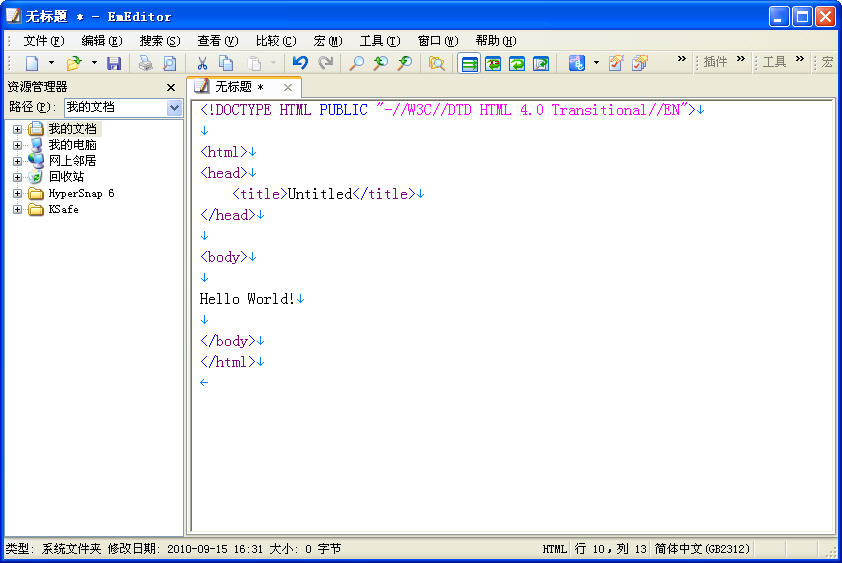The image size is (842, 563).
Task: Click the New file toolbar icon
Action: tap(32, 63)
